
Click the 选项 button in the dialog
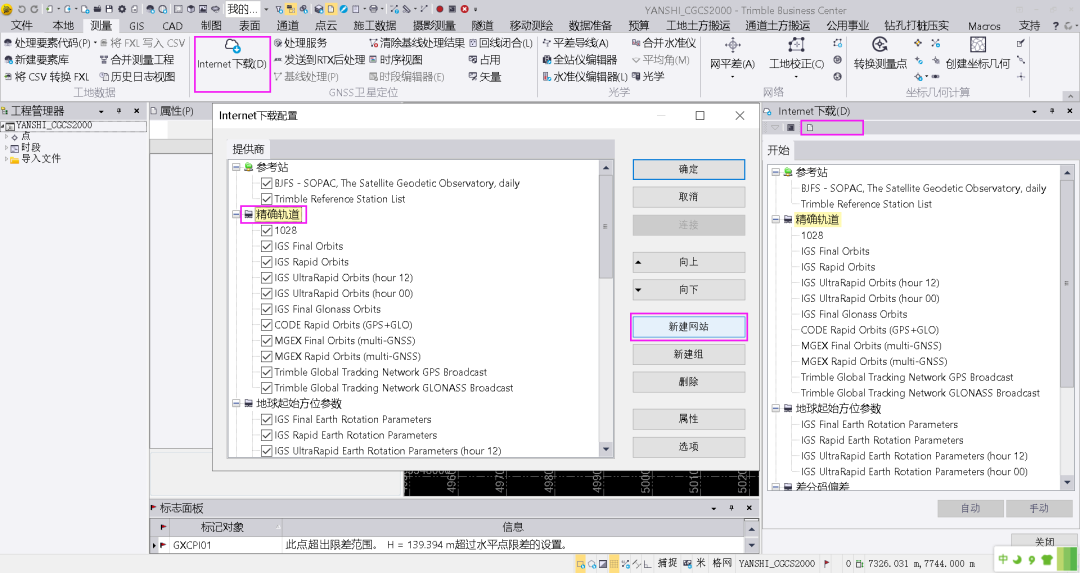(689, 447)
